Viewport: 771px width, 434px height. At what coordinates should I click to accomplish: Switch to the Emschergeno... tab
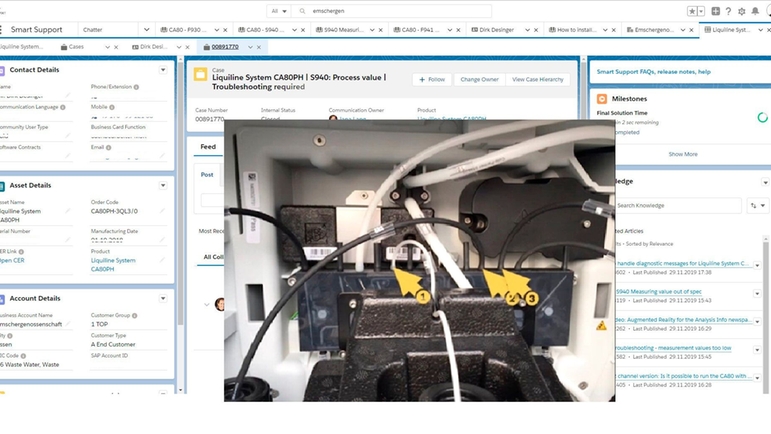[x=650, y=30]
